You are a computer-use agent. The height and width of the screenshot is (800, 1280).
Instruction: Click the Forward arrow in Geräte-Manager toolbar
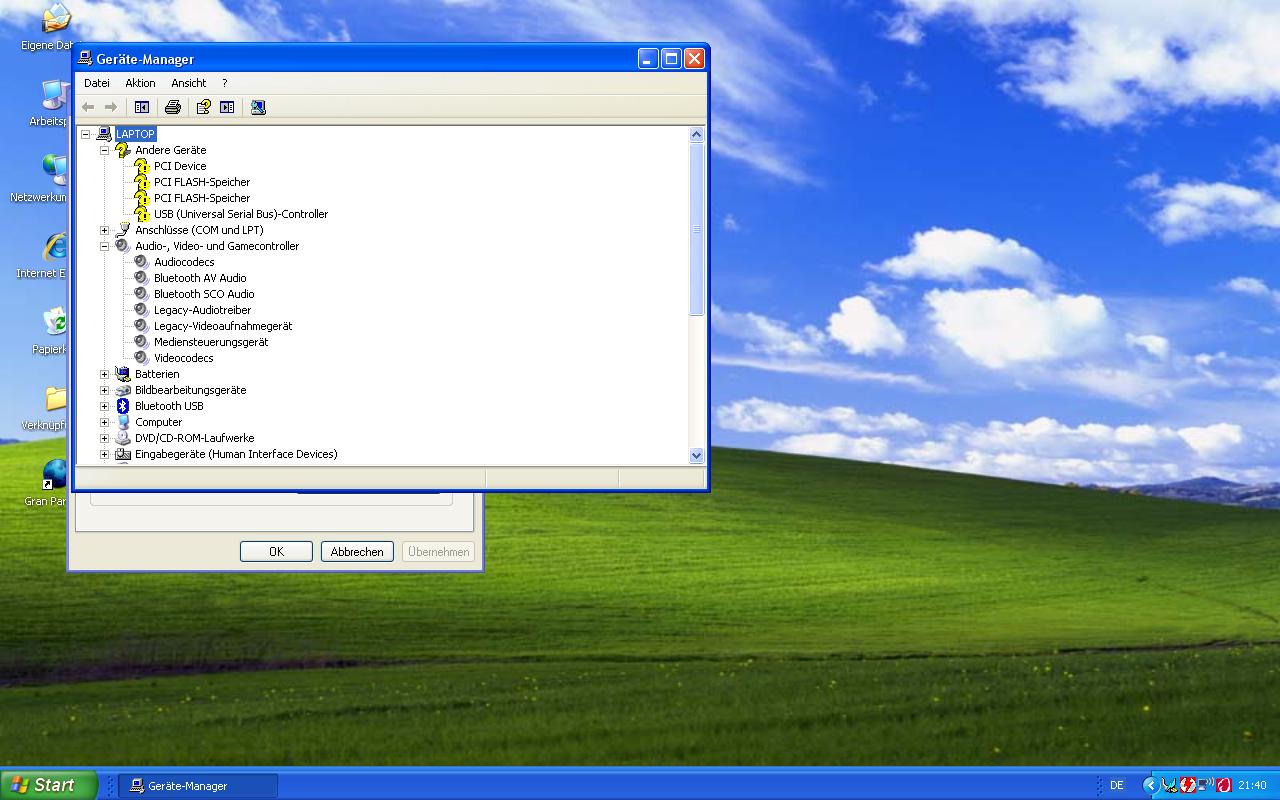pyautogui.click(x=111, y=107)
